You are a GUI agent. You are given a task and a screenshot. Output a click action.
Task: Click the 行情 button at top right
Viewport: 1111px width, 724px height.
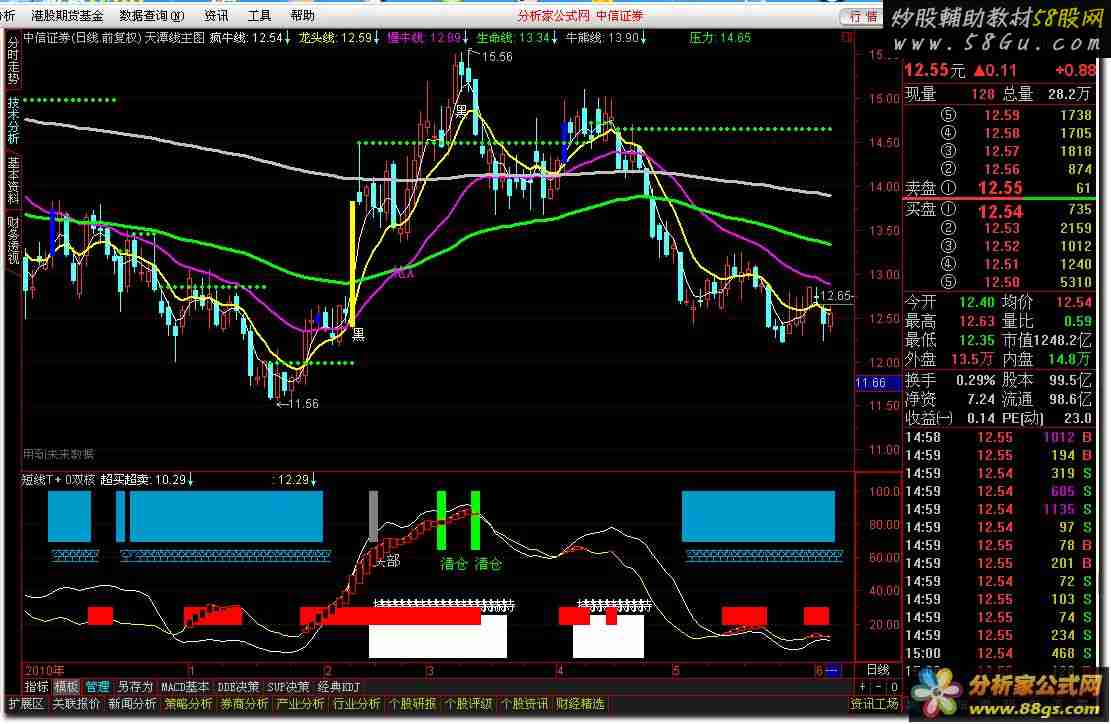[862, 16]
